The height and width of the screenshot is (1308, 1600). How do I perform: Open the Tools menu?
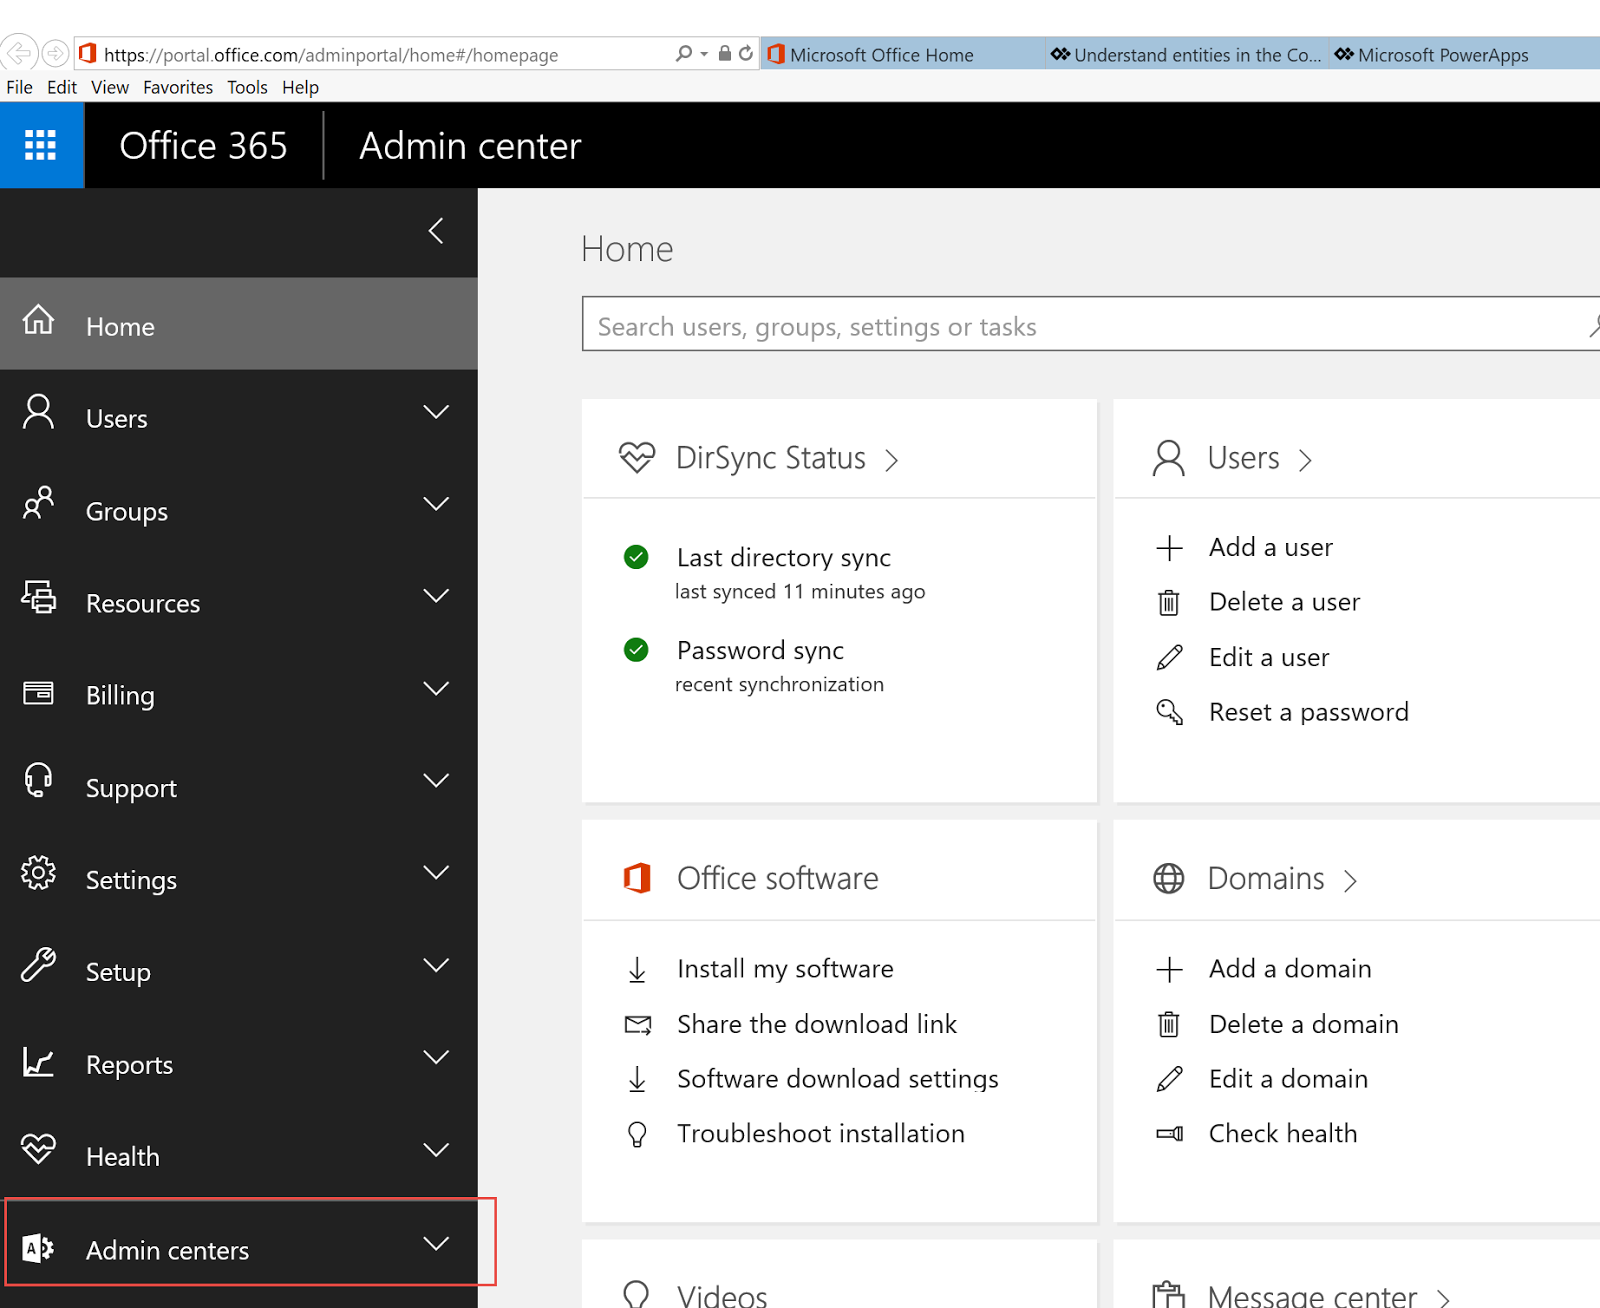247,87
